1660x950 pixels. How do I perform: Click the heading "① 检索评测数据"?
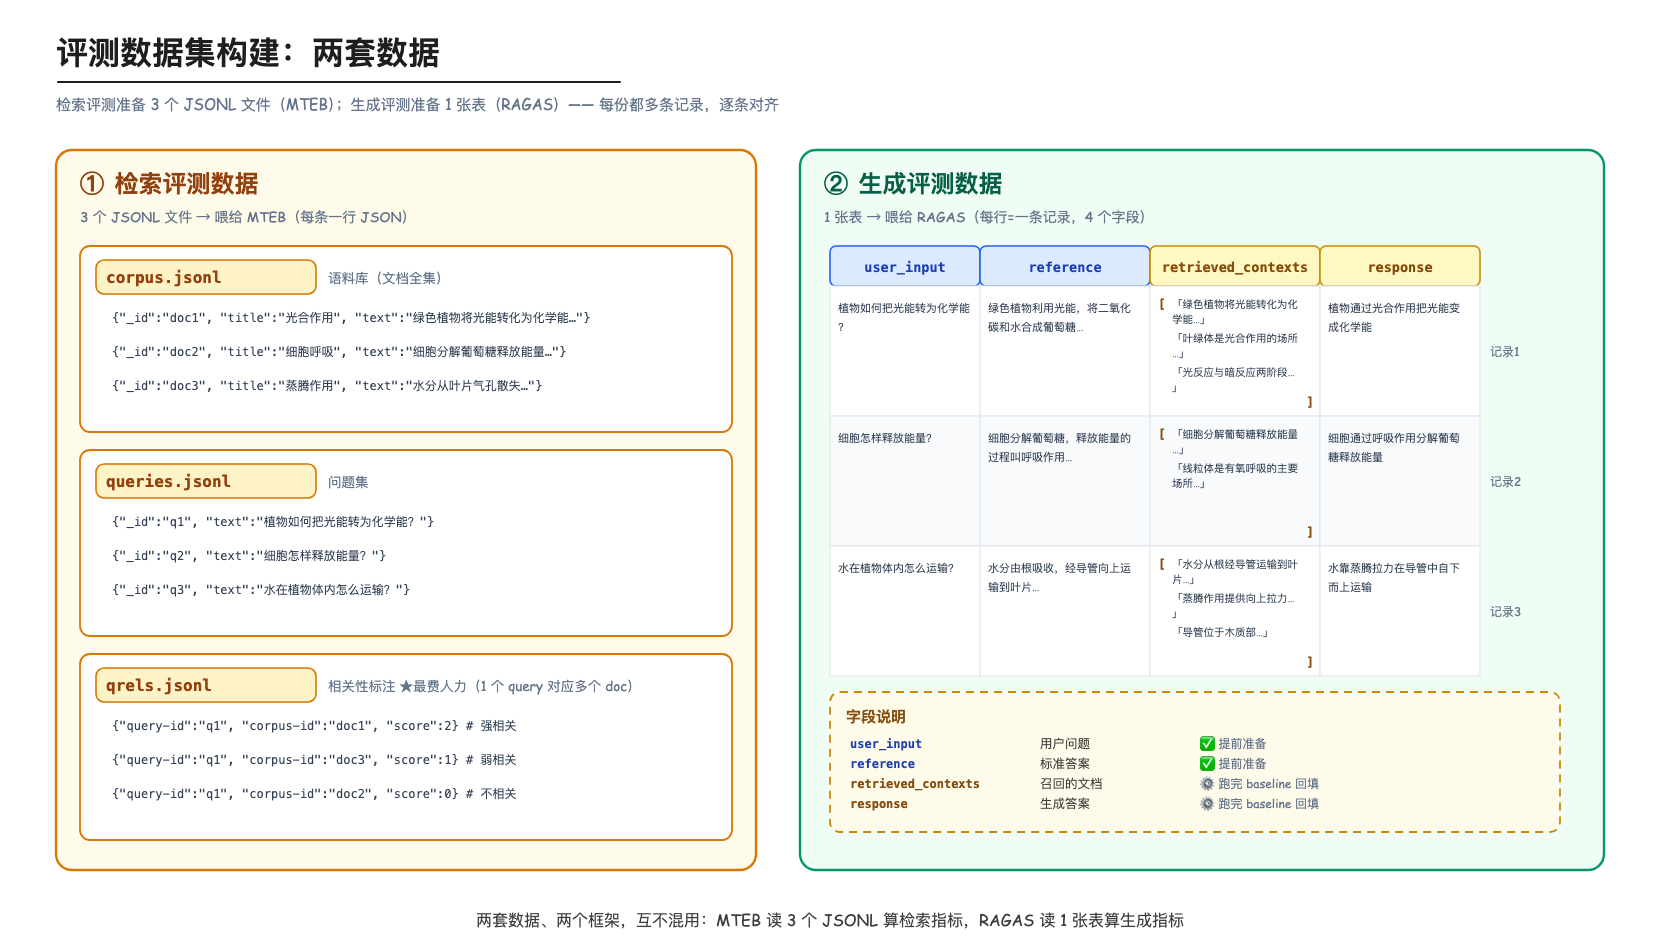169,183
